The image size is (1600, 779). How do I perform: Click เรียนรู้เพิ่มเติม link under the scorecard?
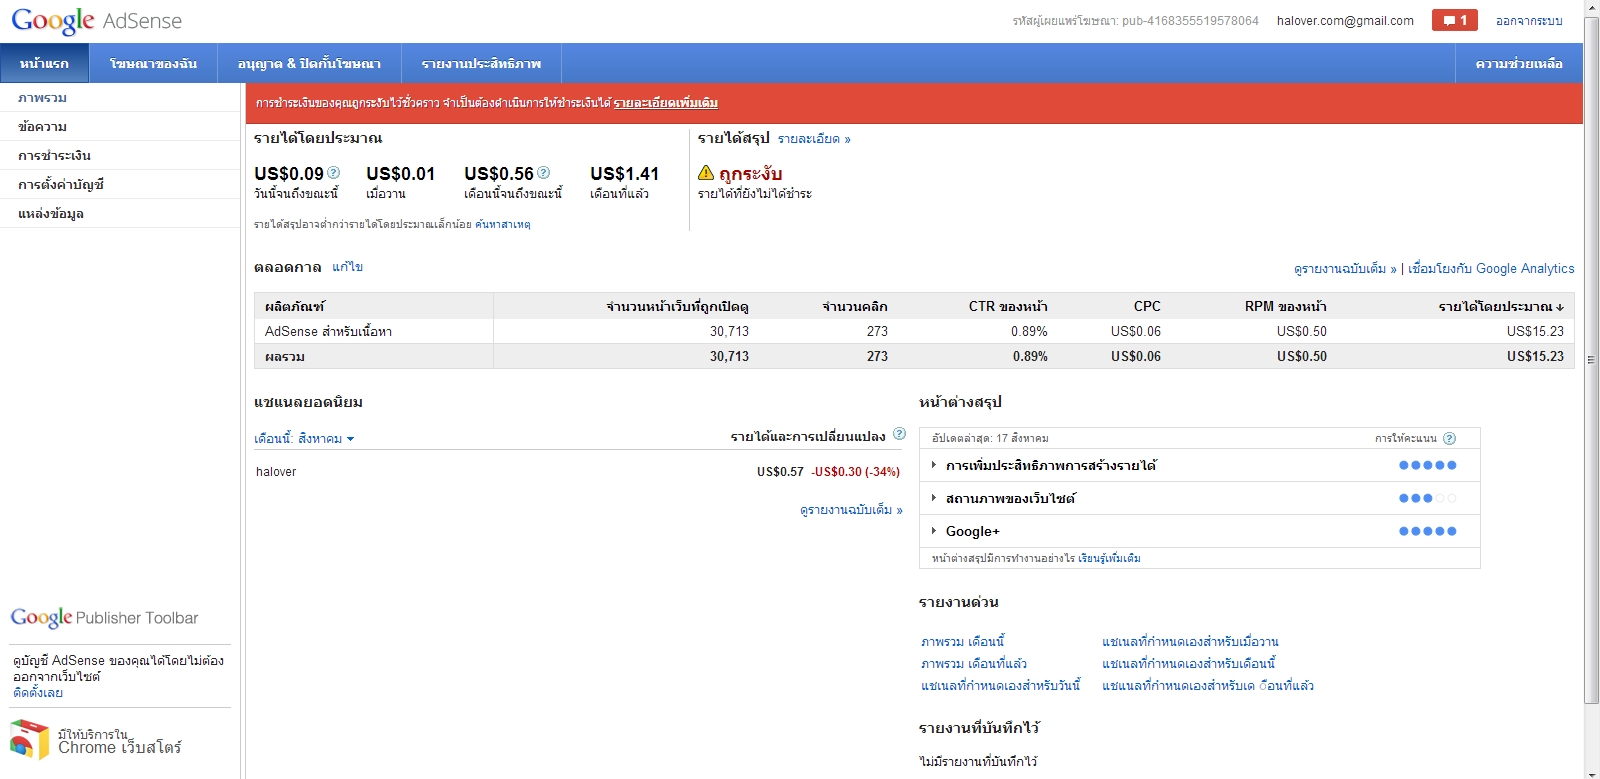pyautogui.click(x=1109, y=559)
